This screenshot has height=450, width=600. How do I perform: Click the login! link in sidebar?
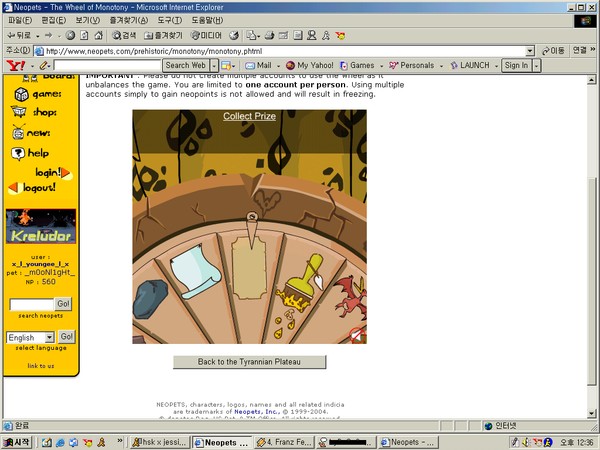(x=53, y=173)
